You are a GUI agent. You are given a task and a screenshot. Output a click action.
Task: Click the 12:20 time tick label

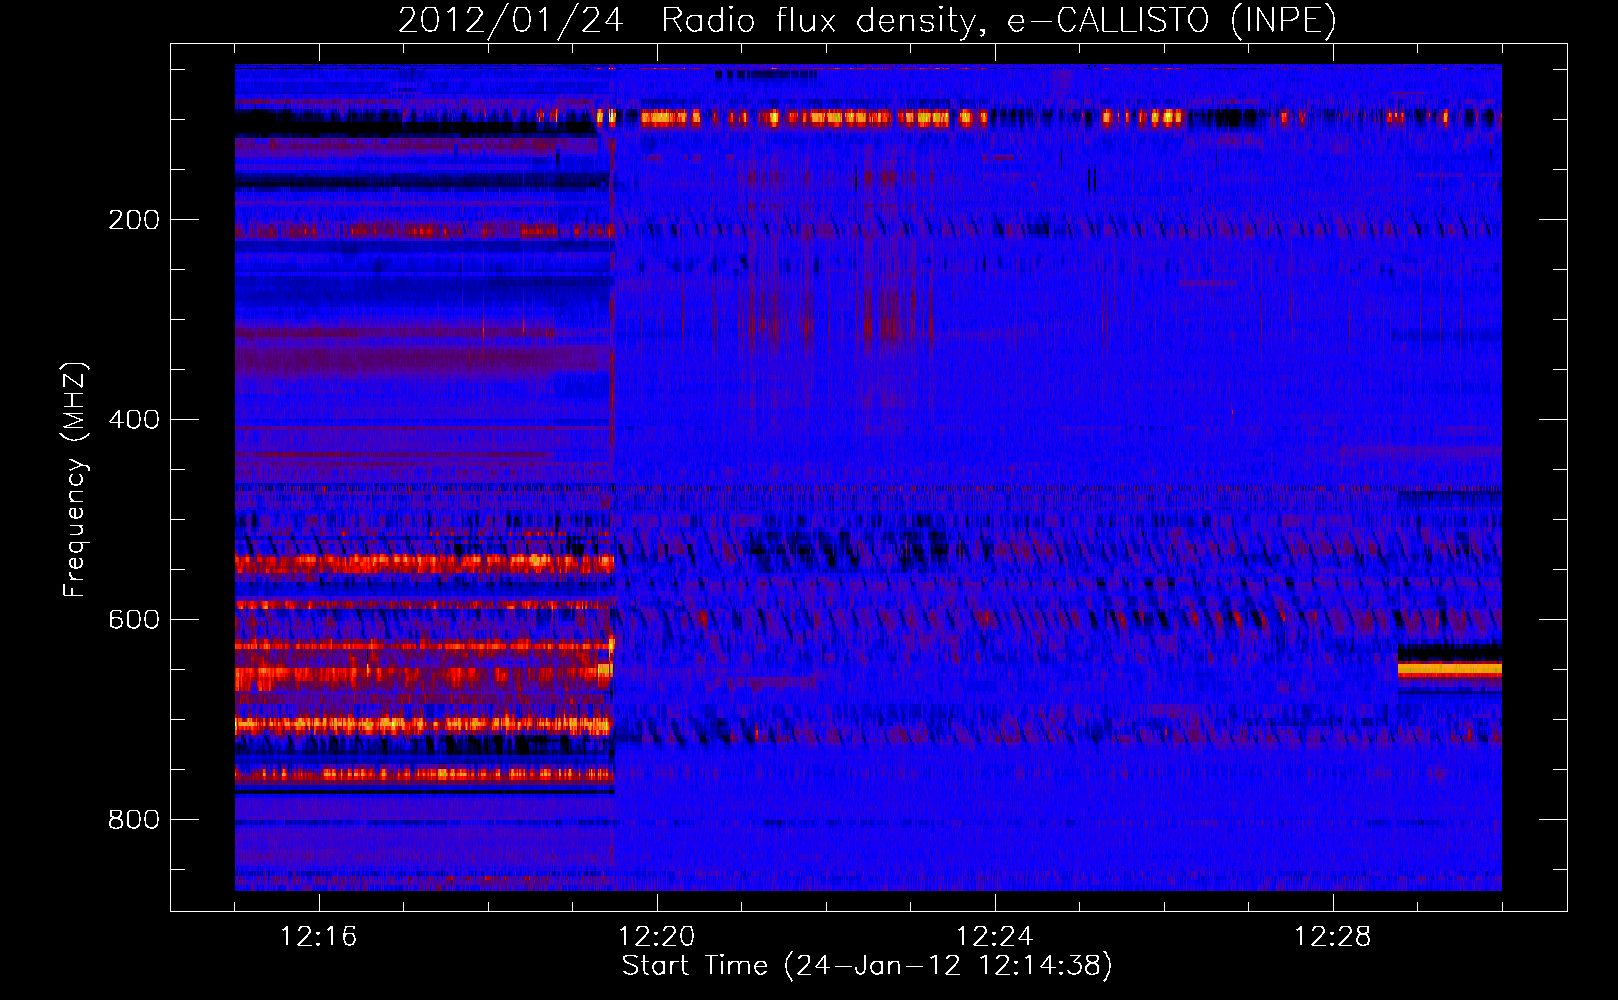(x=657, y=936)
